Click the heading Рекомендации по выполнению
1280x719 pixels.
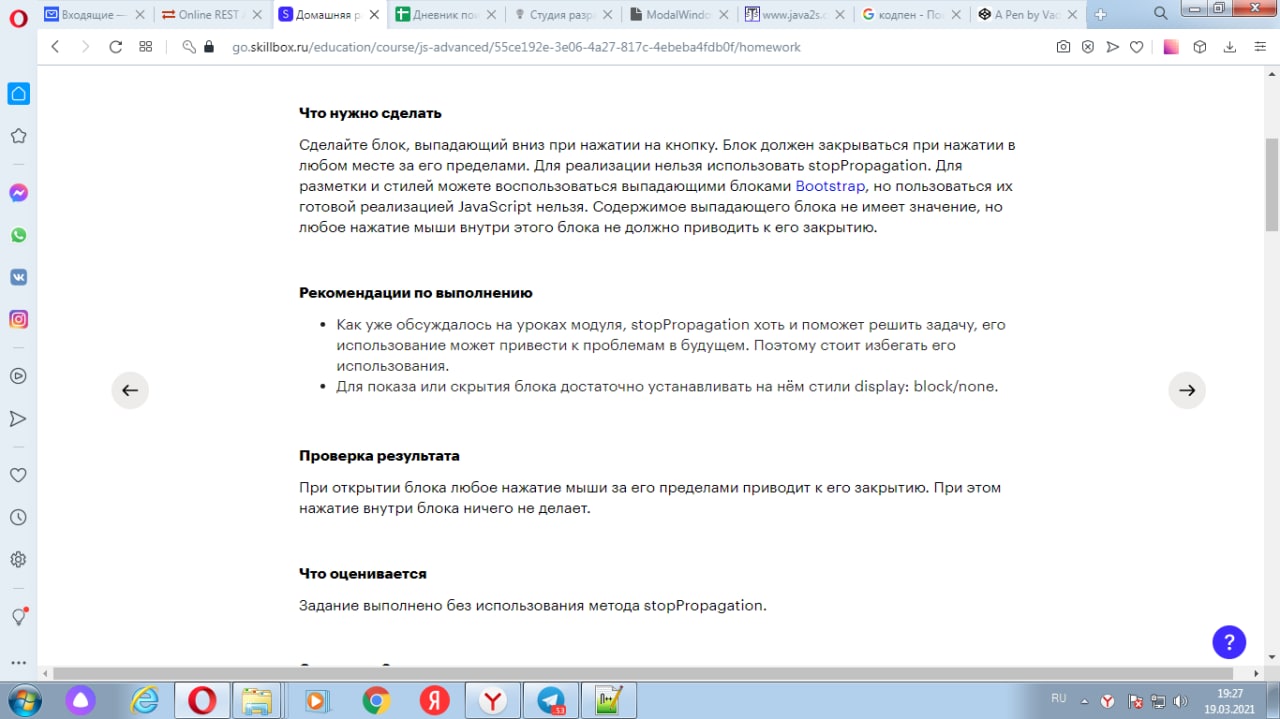tap(416, 293)
